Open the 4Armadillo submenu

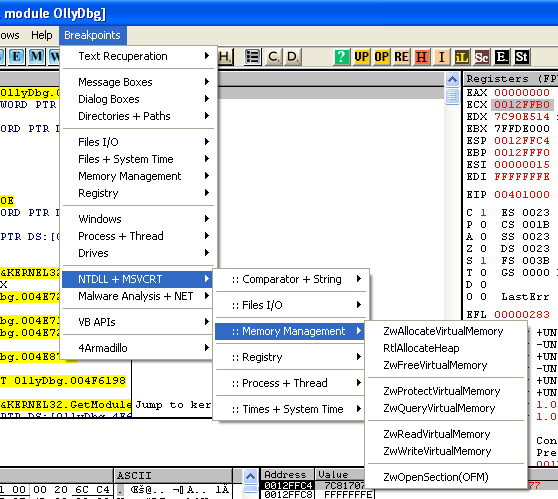138,348
